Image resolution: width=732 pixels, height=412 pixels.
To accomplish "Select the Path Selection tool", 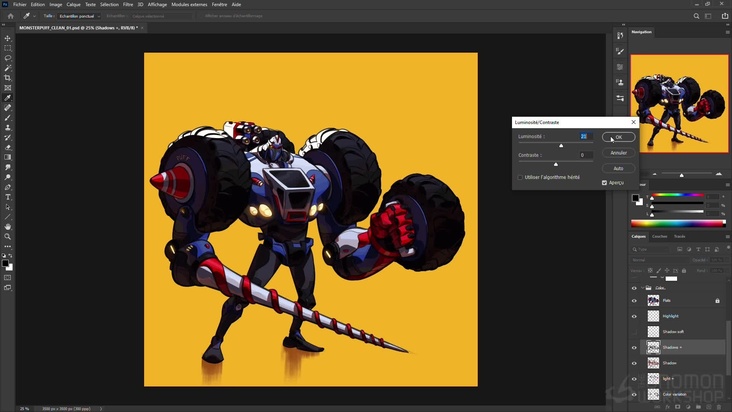I will pyautogui.click(x=7, y=207).
